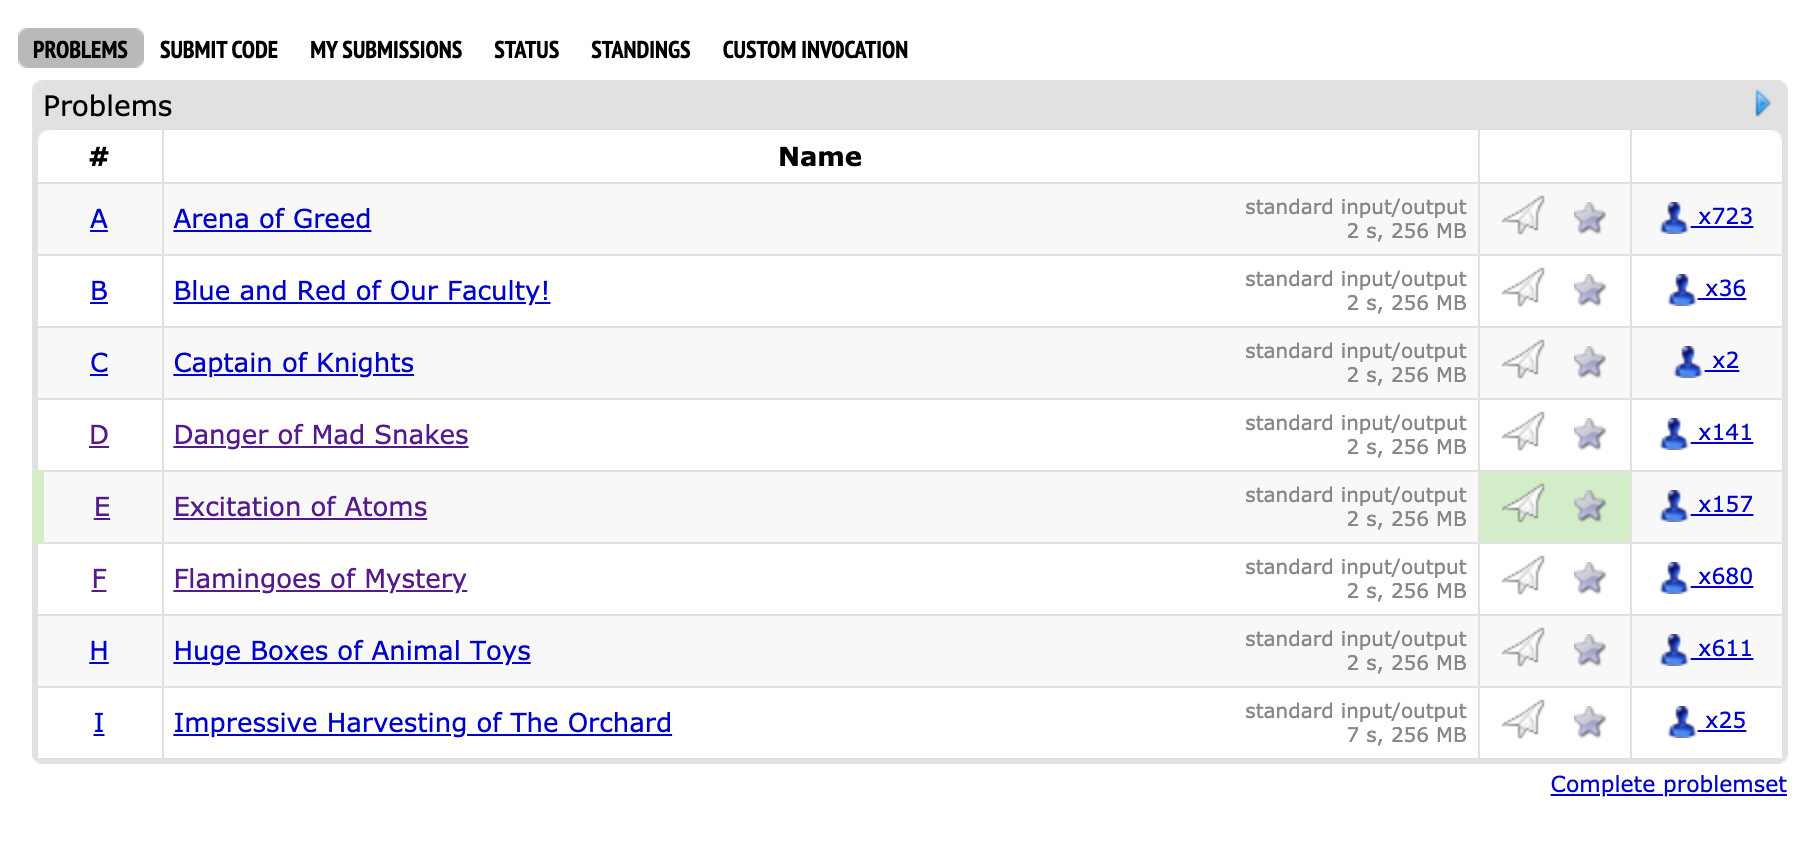Star the Excitation of Atoms problem
The image size is (1804, 854).
1589,506
